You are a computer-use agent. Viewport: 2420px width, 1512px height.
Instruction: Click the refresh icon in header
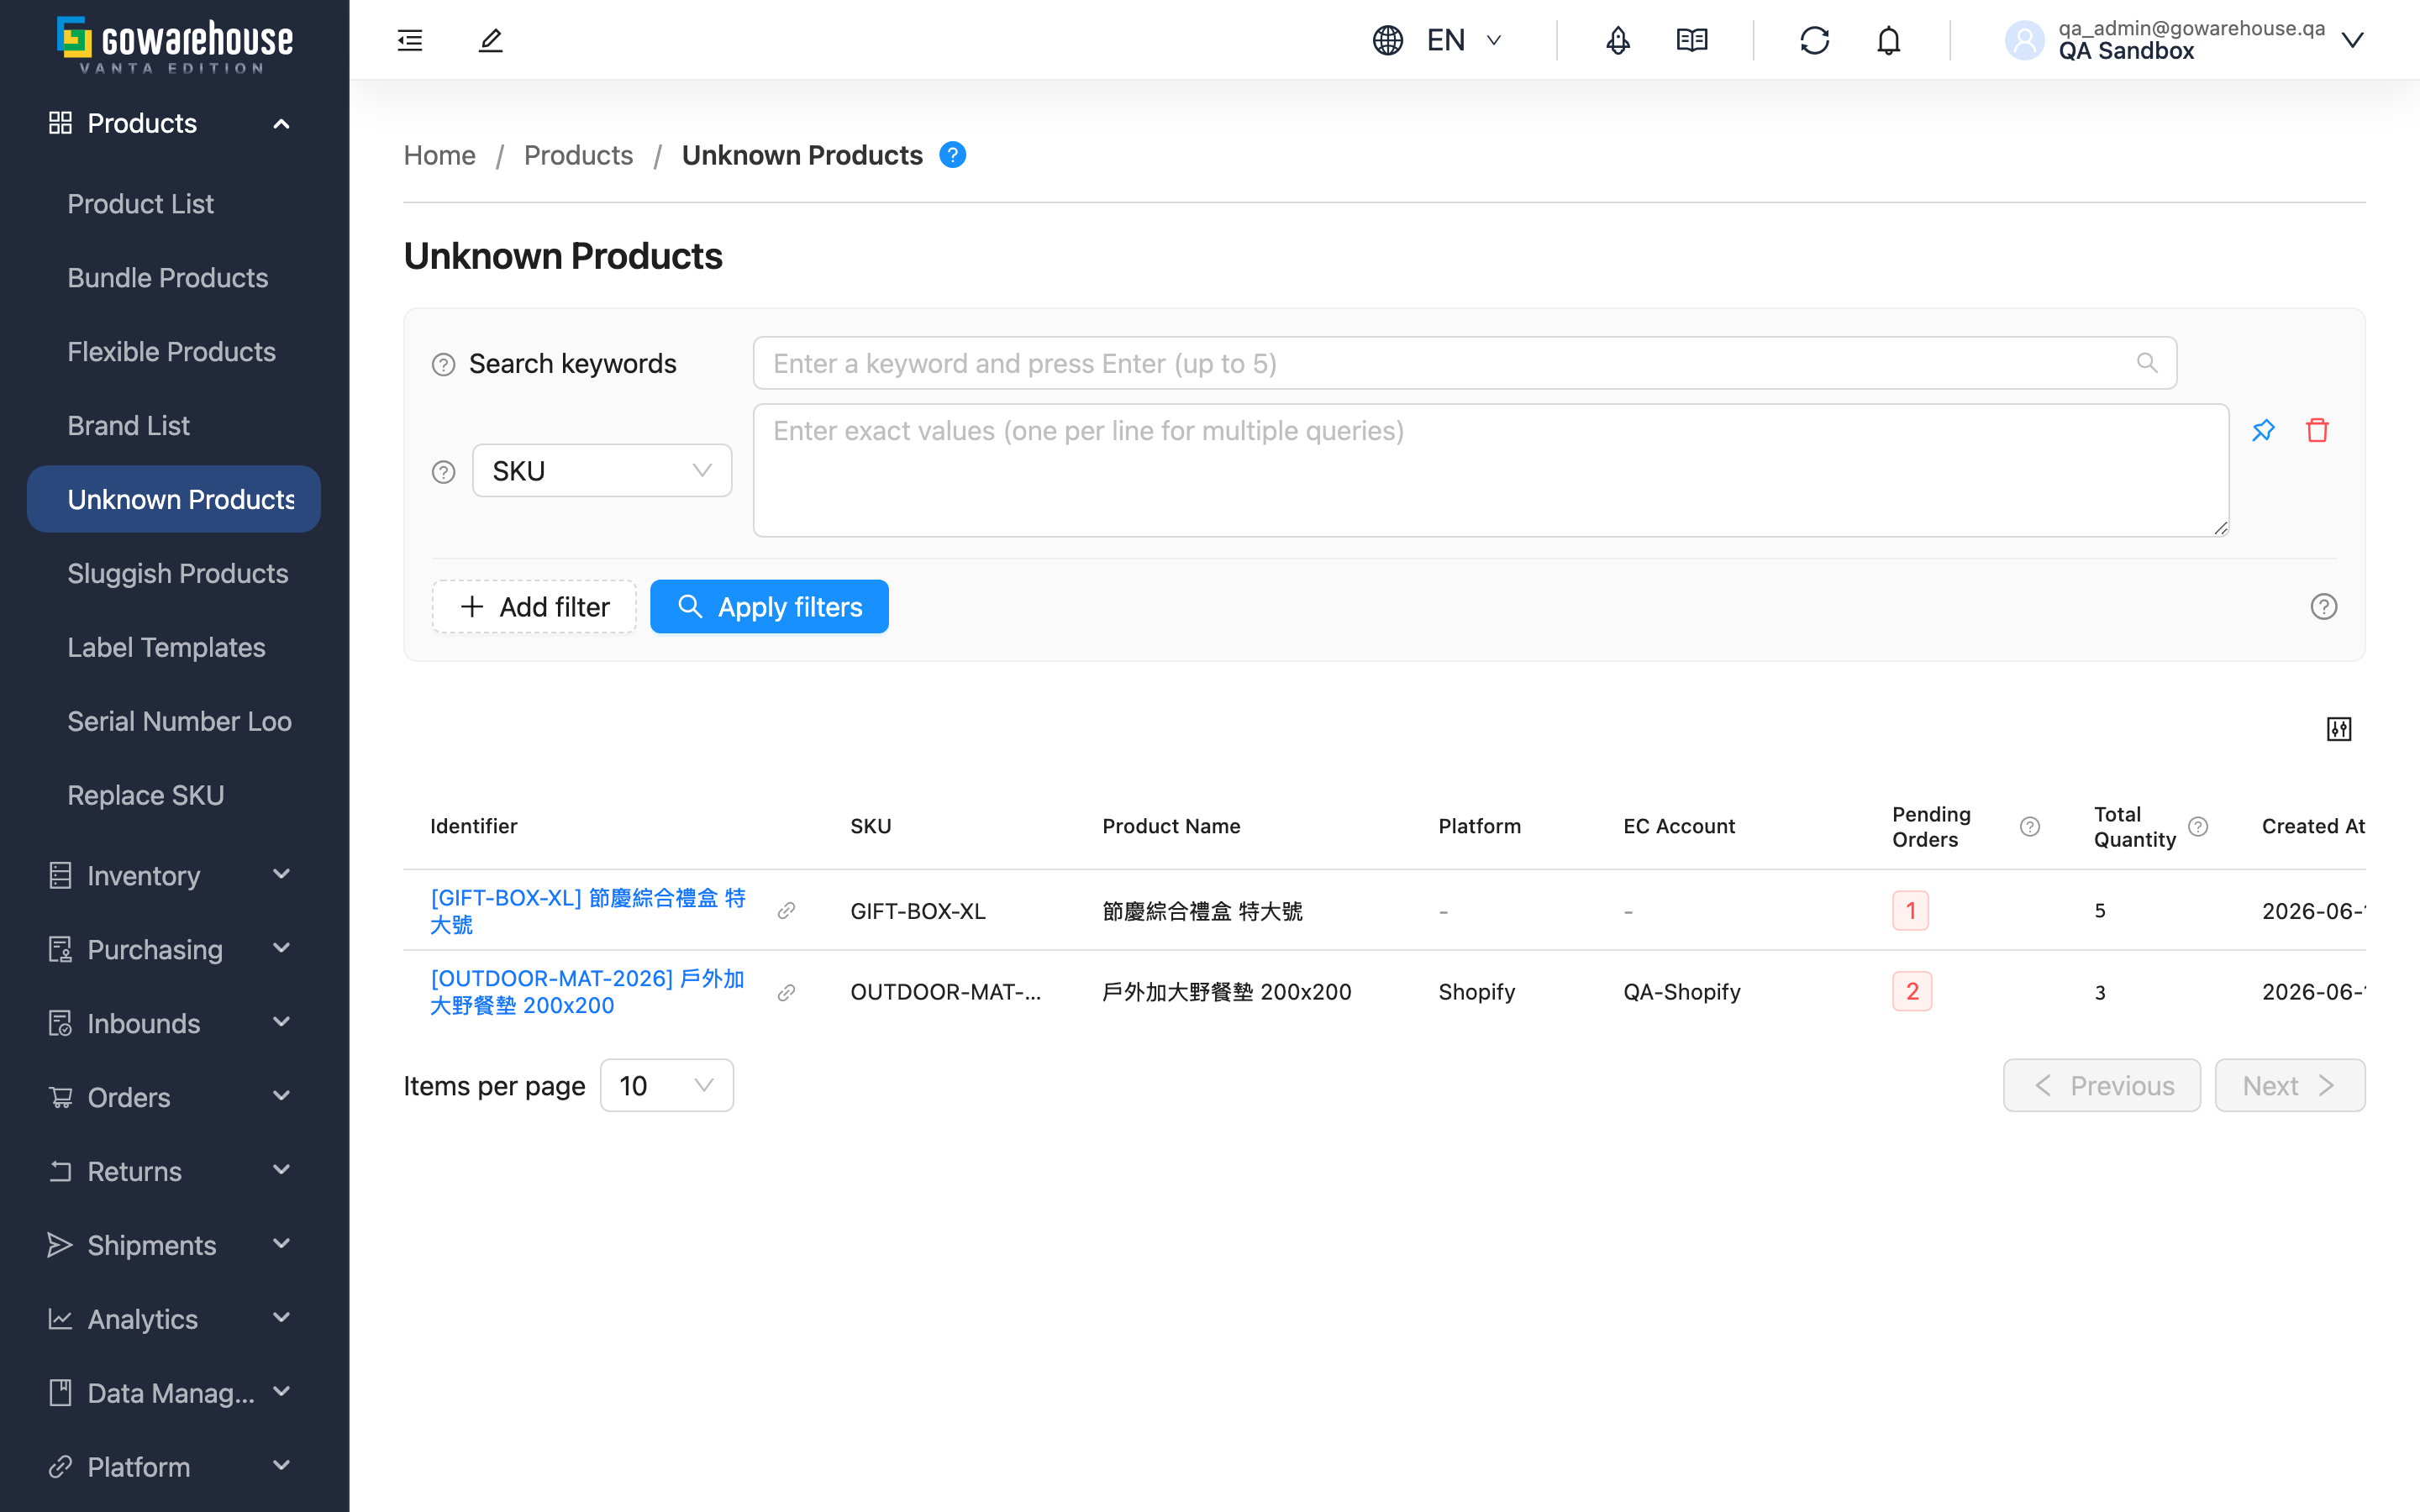coord(1814,40)
